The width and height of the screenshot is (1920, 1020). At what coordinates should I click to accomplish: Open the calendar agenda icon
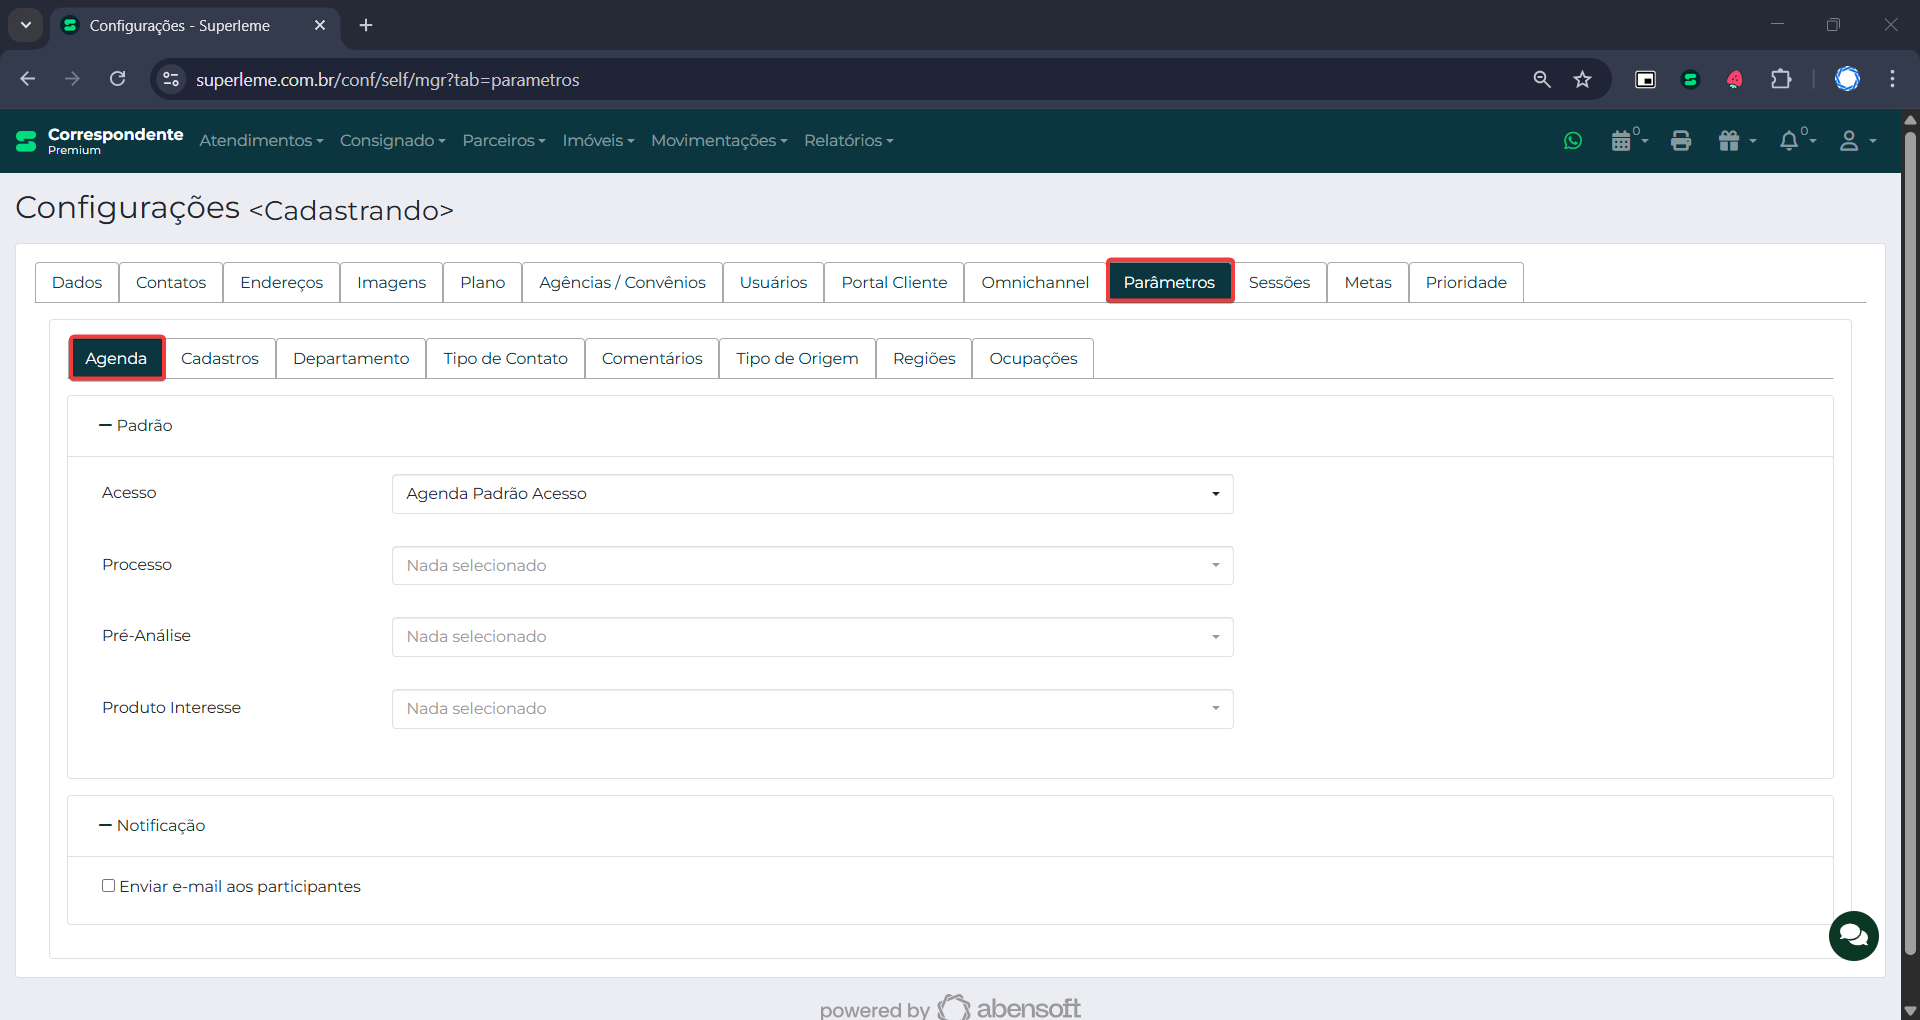pos(1622,141)
